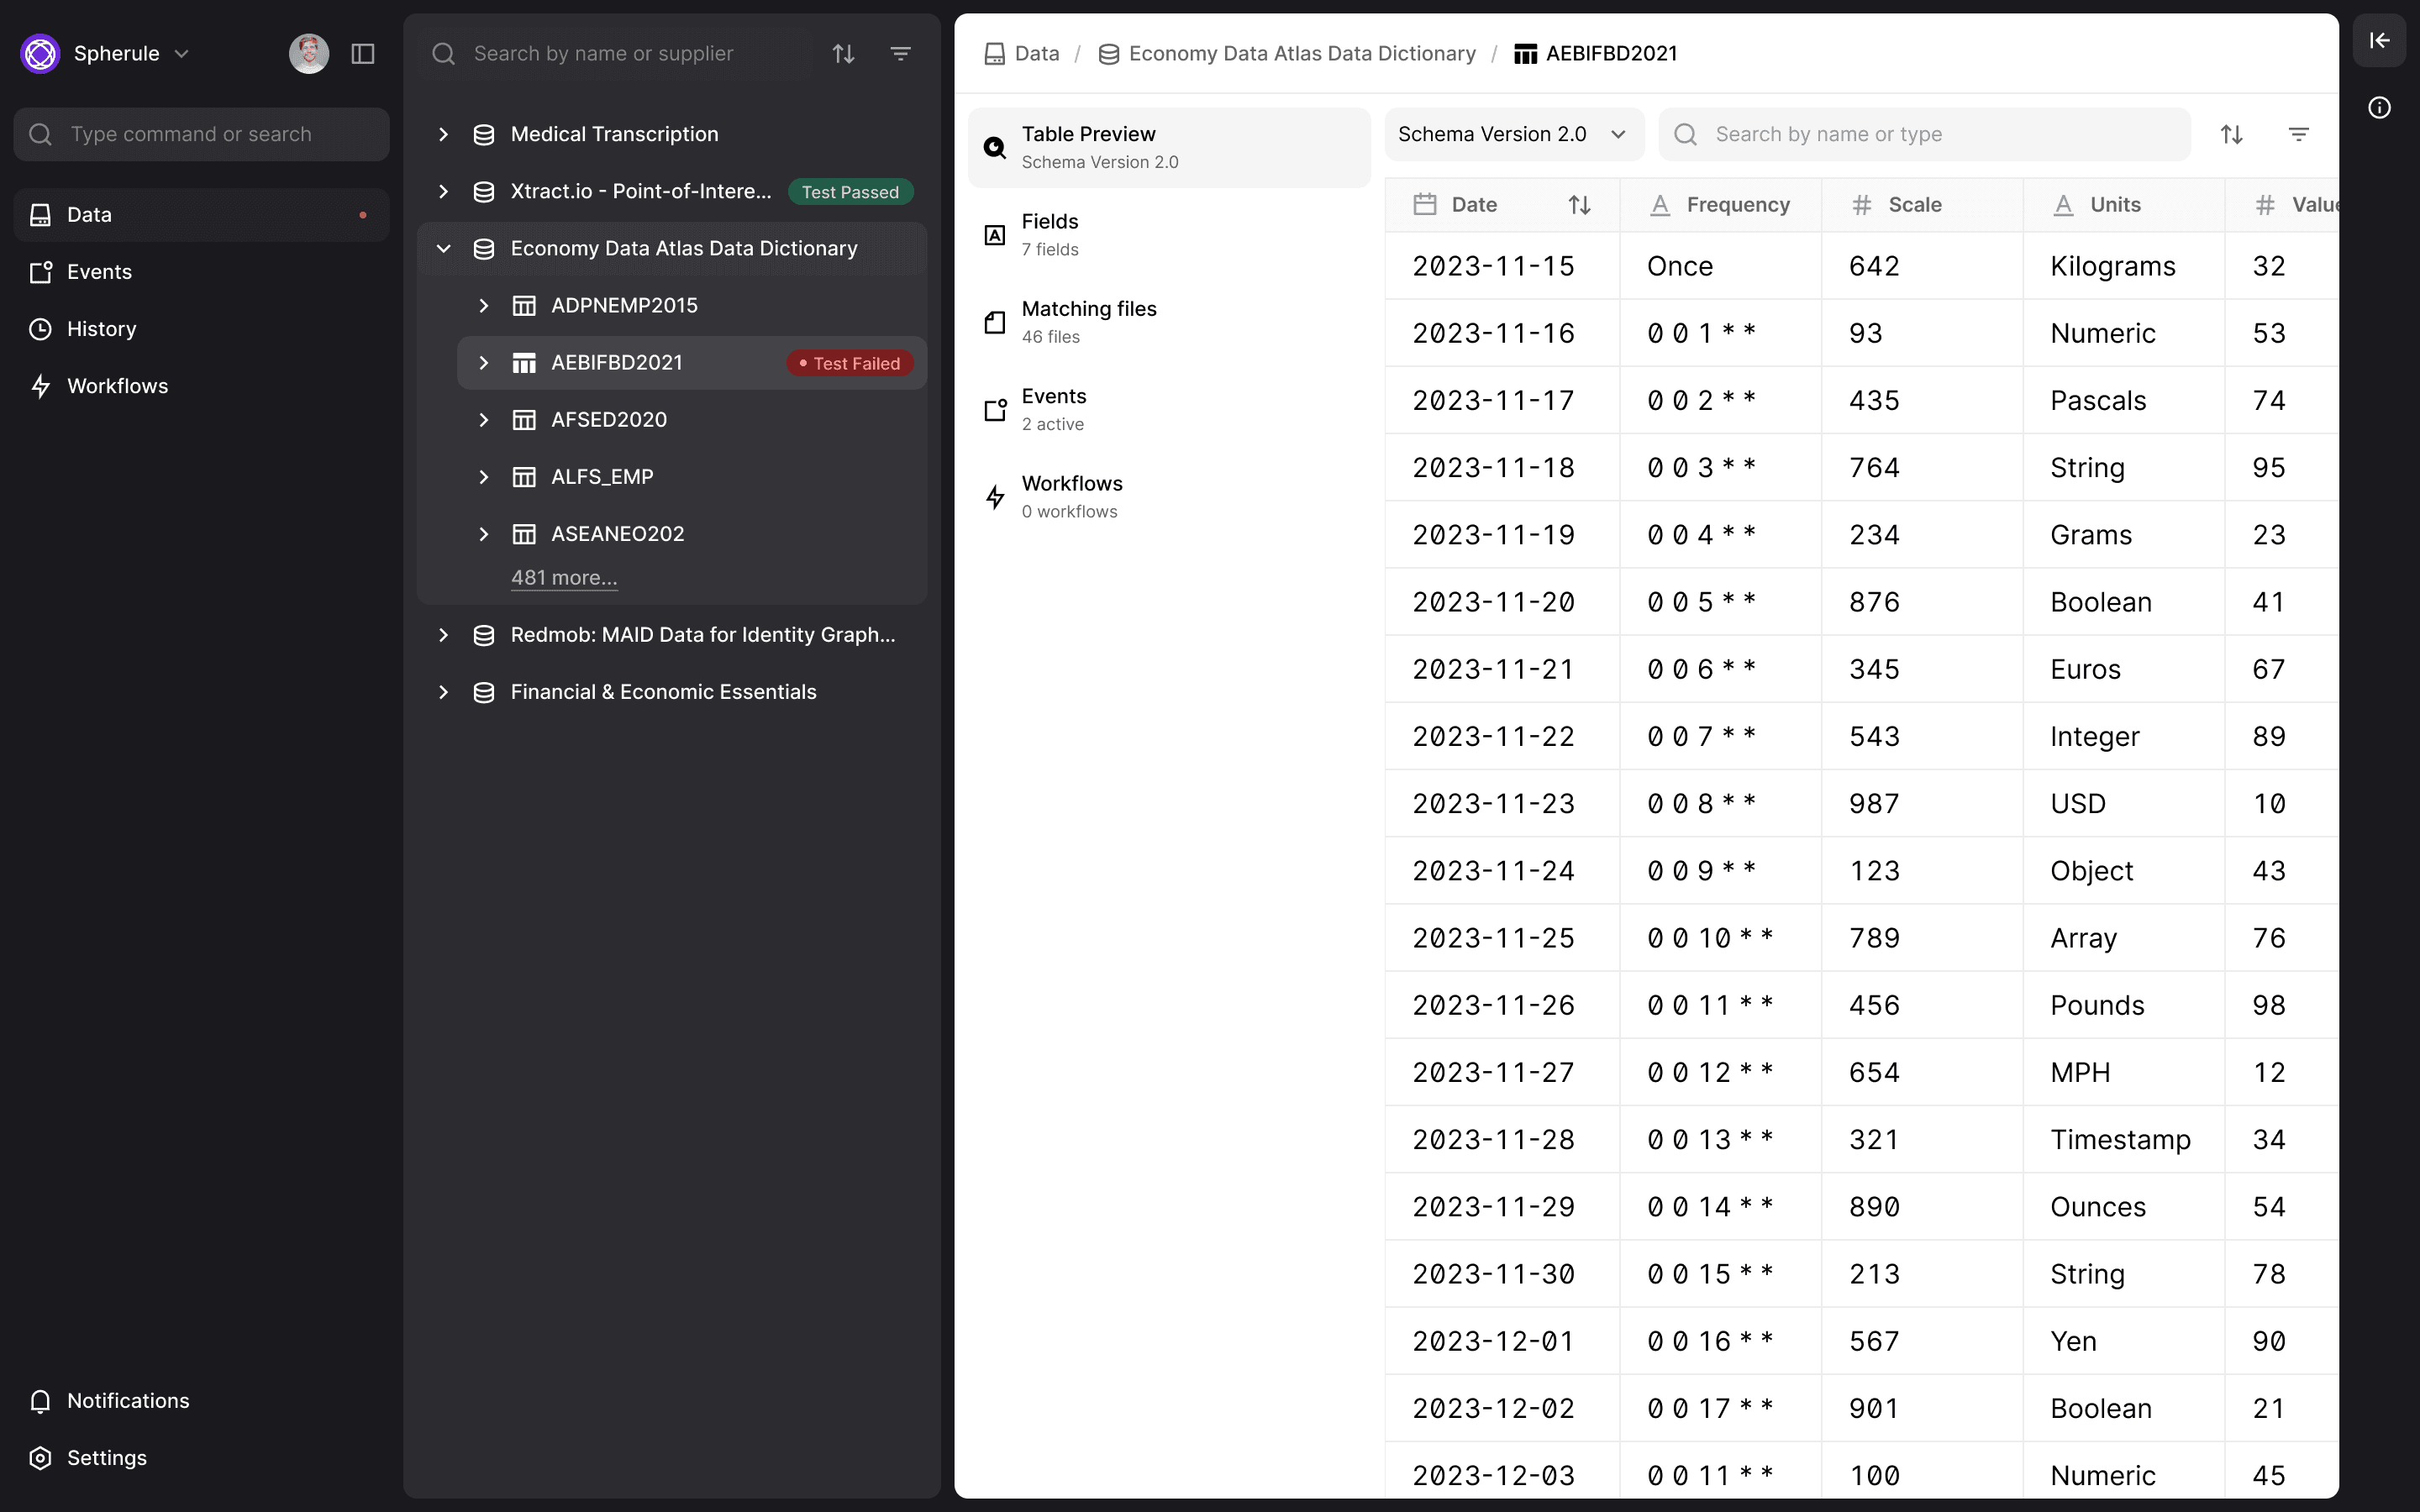The height and width of the screenshot is (1512, 2420).
Task: Collapse the right panel with arrow icon
Action: point(2379,41)
